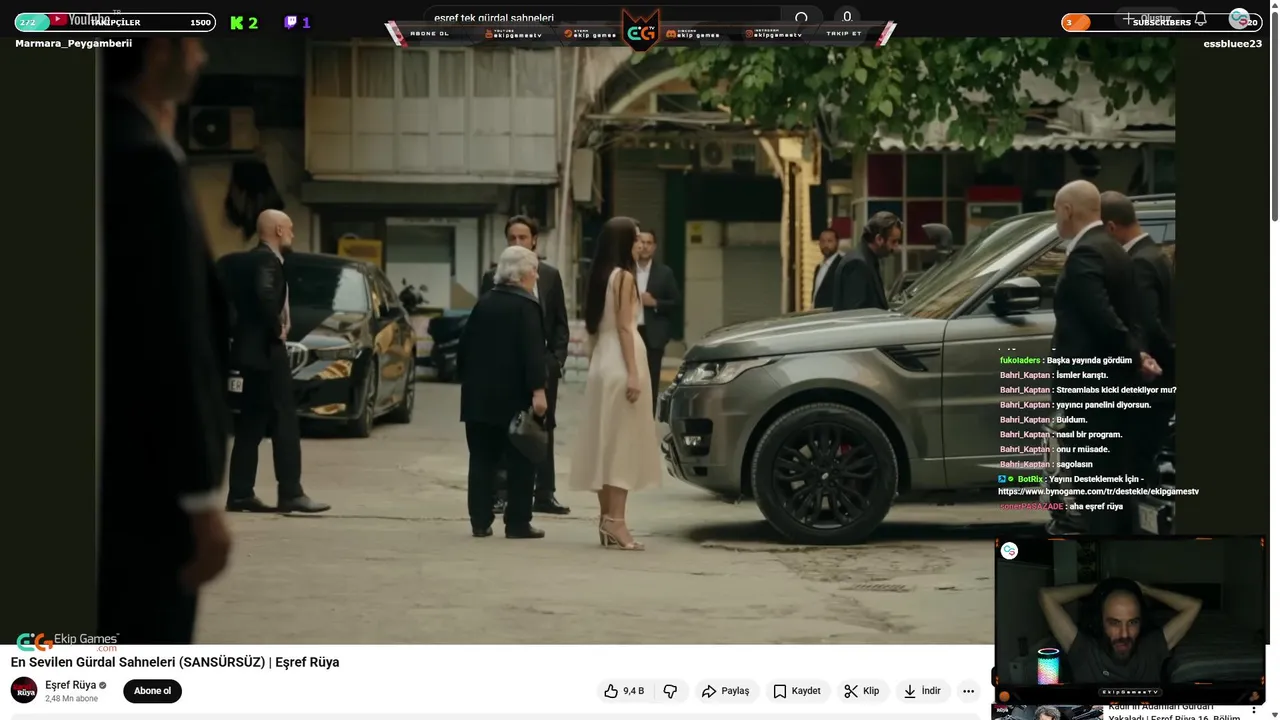Share the video with Paylaş
Viewport: 1280px width, 720px height.
click(x=725, y=691)
